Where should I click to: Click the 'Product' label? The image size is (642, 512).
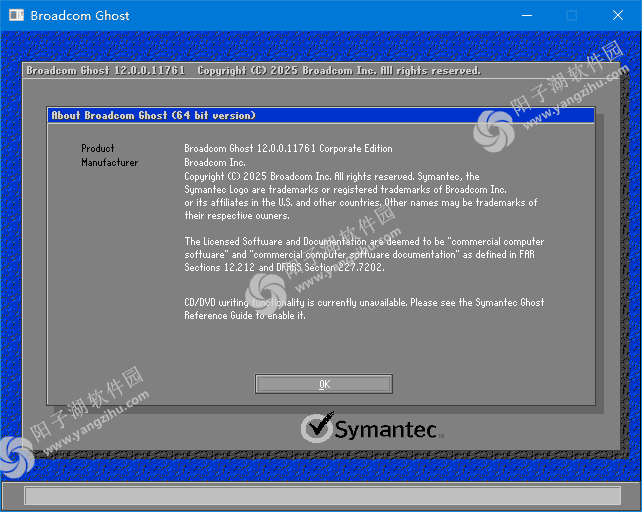[97, 148]
